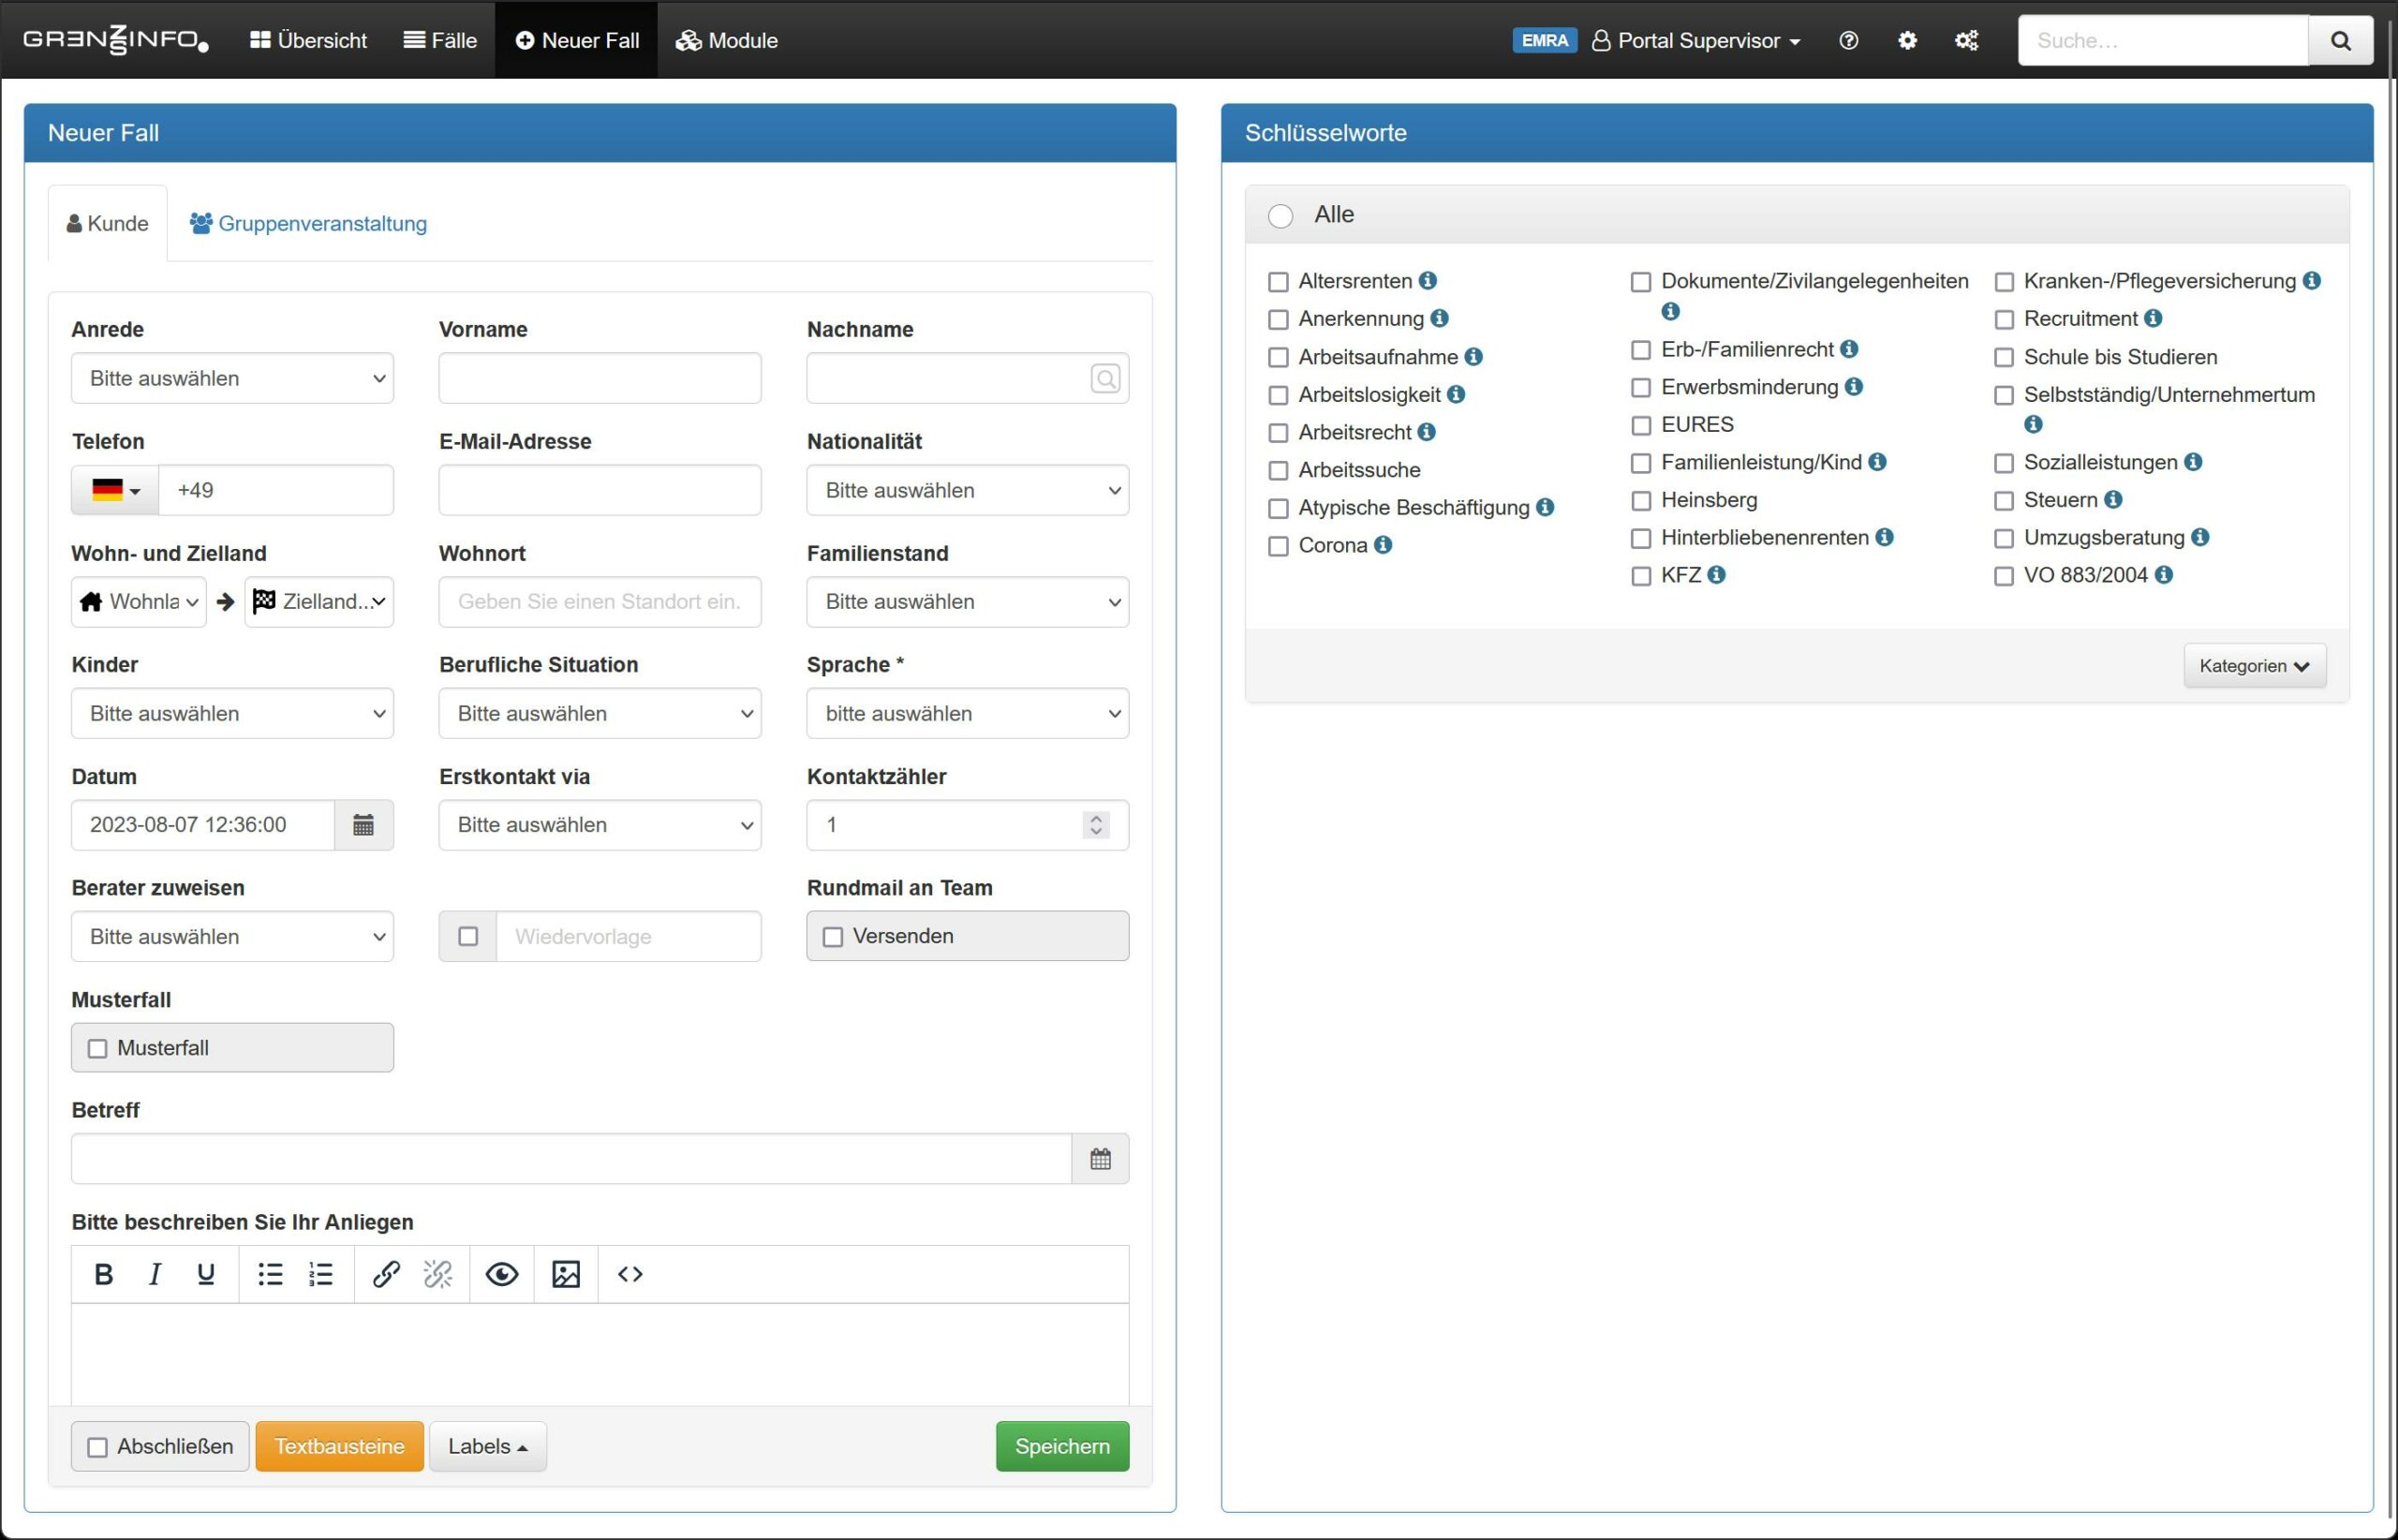Open the calendar picker next to Datum
2398x1540 pixels.
[x=363, y=825]
